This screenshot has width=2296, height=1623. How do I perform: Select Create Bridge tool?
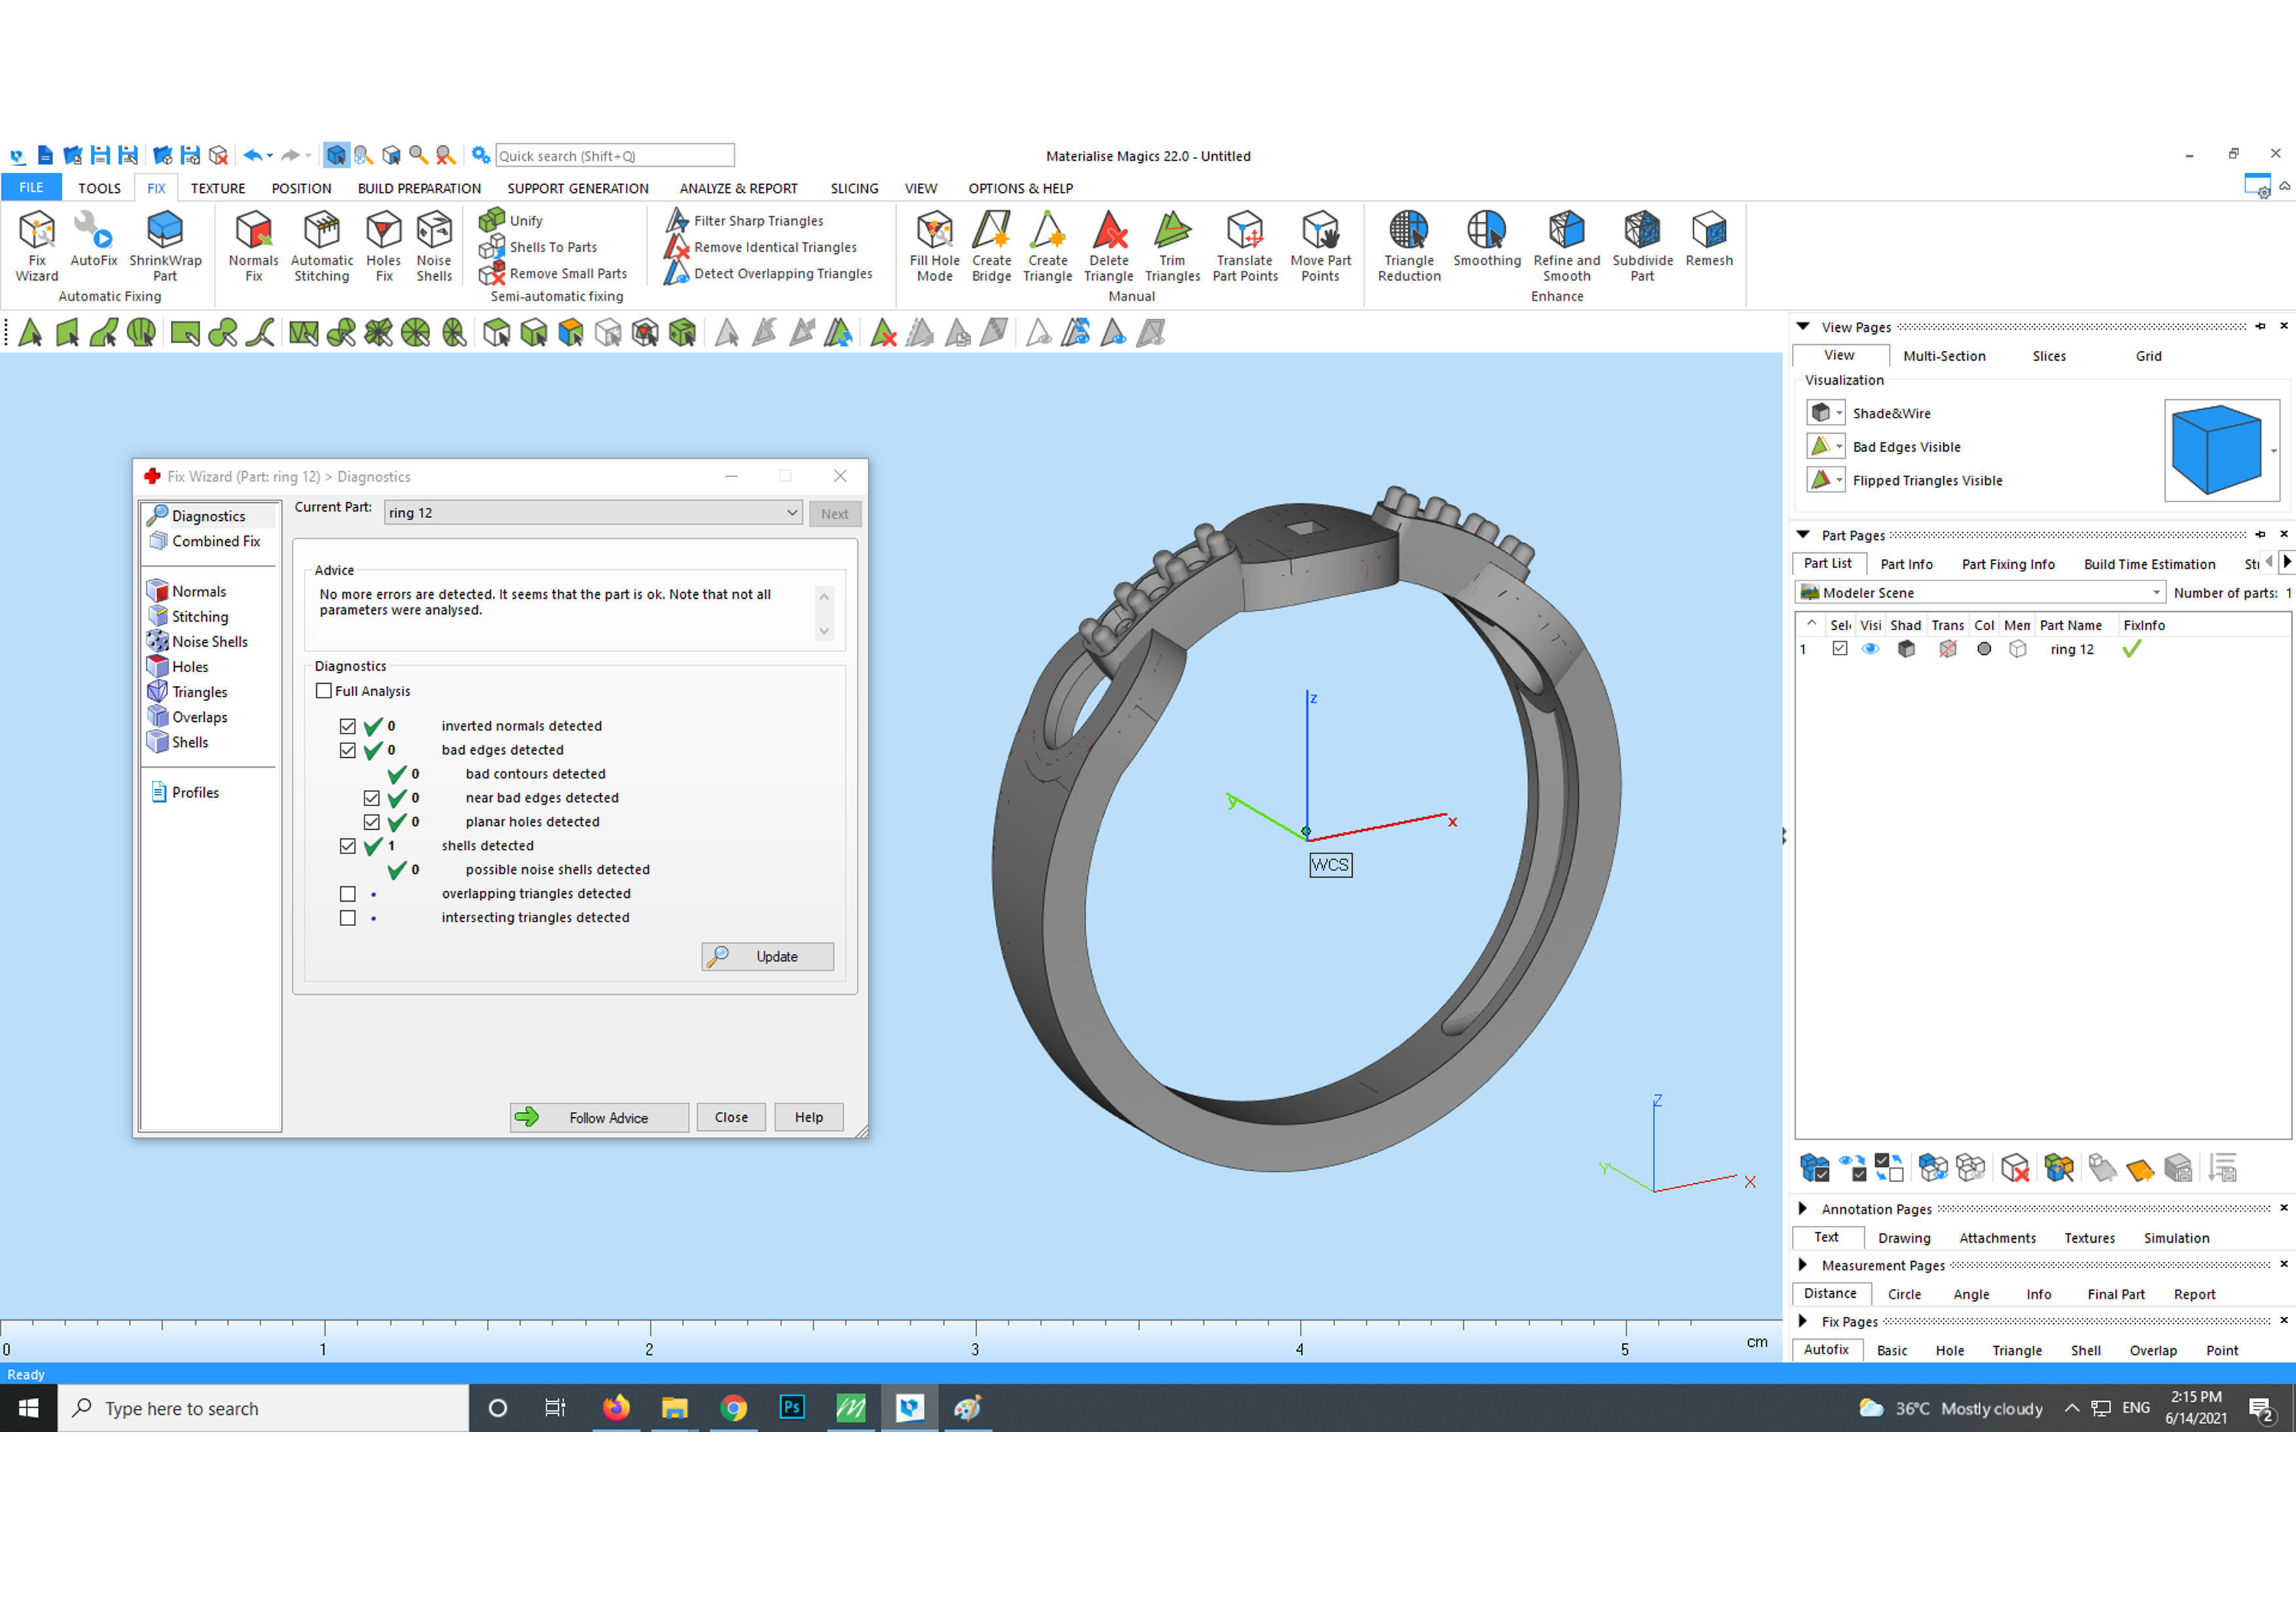point(991,246)
